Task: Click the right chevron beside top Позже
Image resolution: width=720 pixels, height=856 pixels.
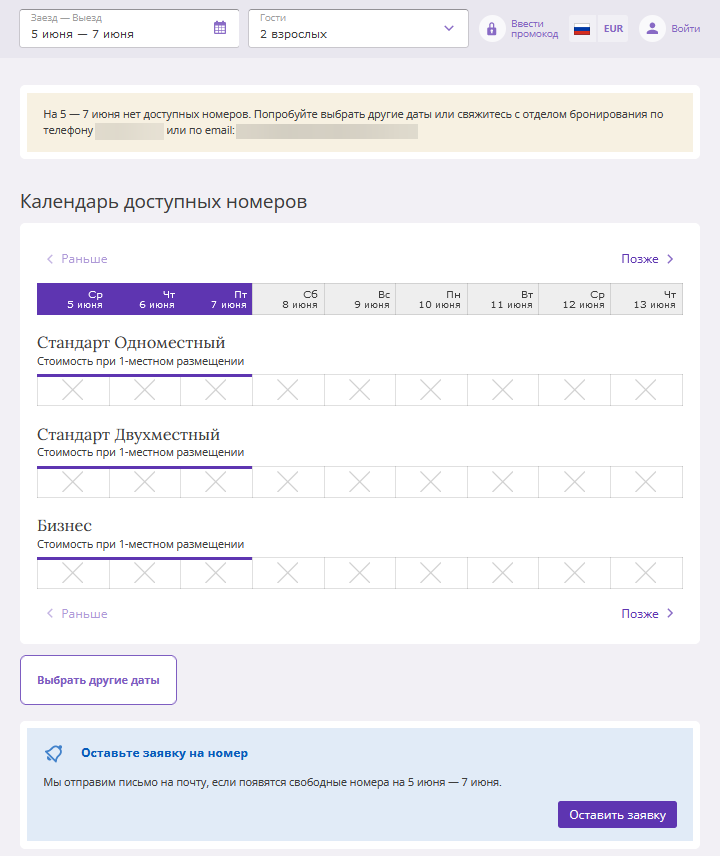Action: click(x=670, y=259)
